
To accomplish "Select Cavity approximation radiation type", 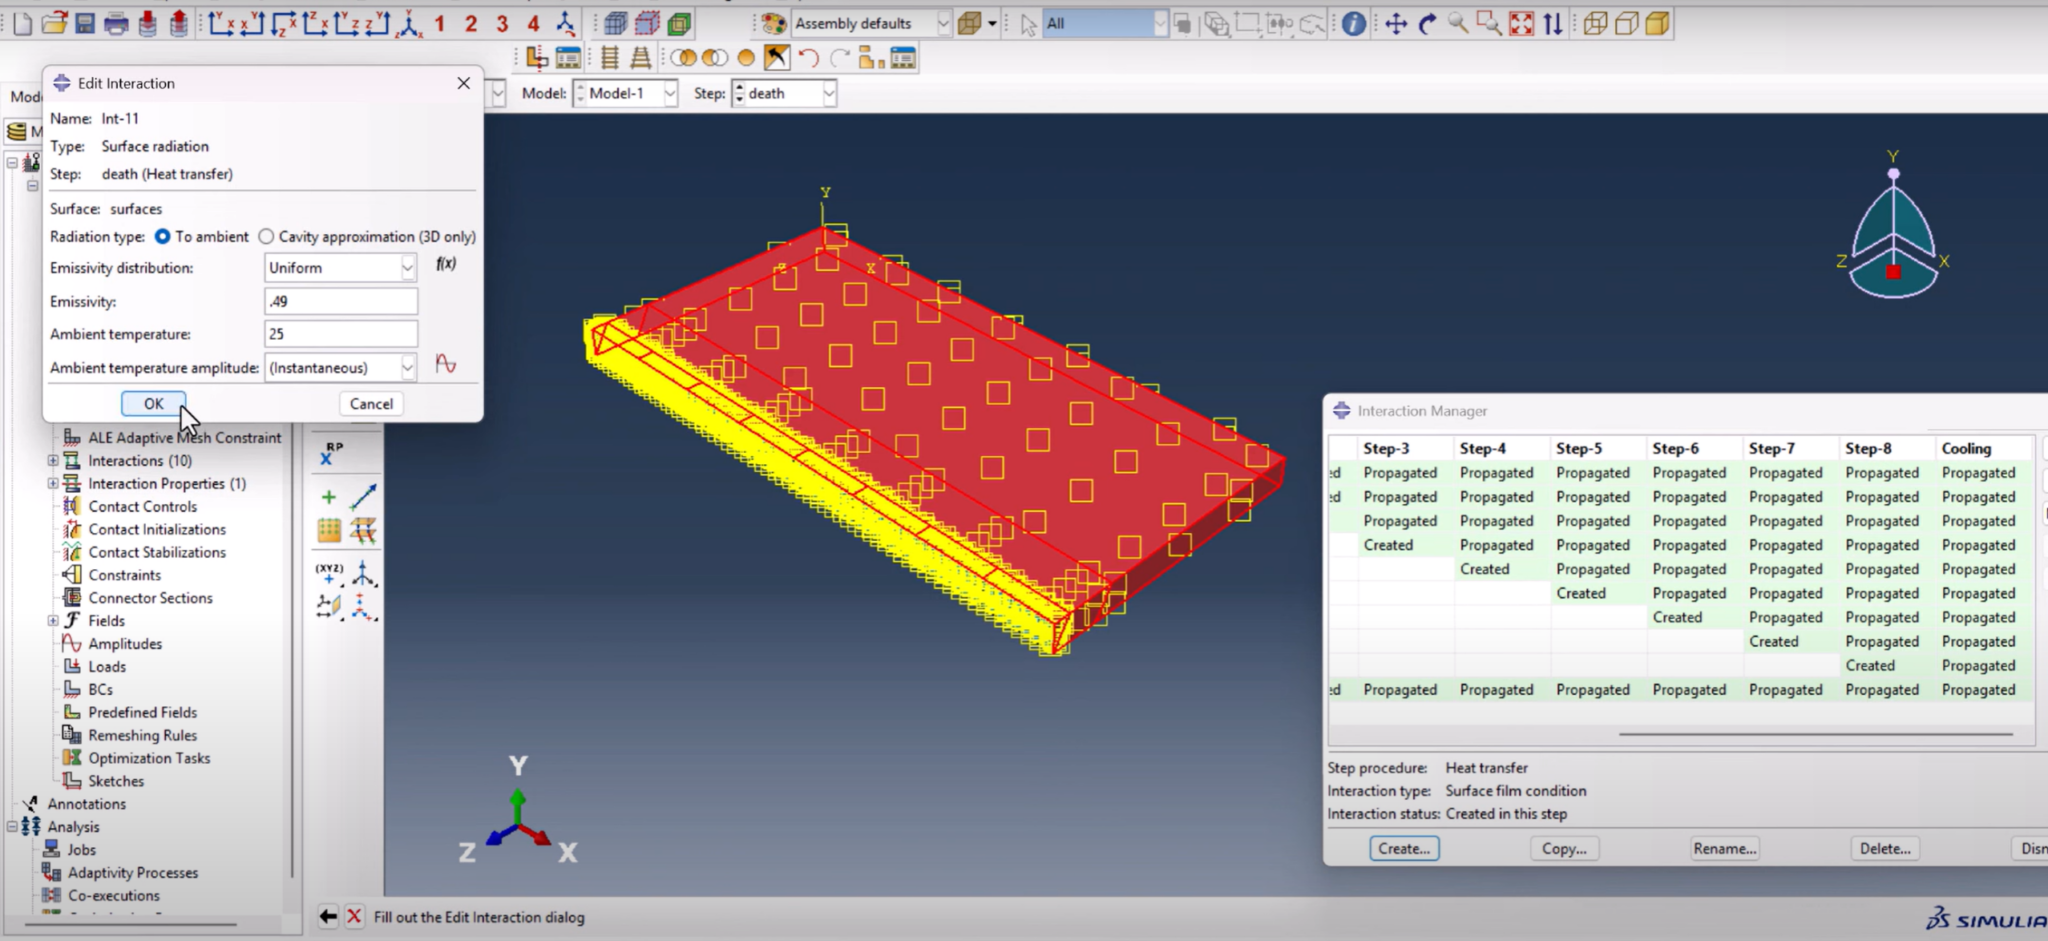I will click(x=267, y=236).
